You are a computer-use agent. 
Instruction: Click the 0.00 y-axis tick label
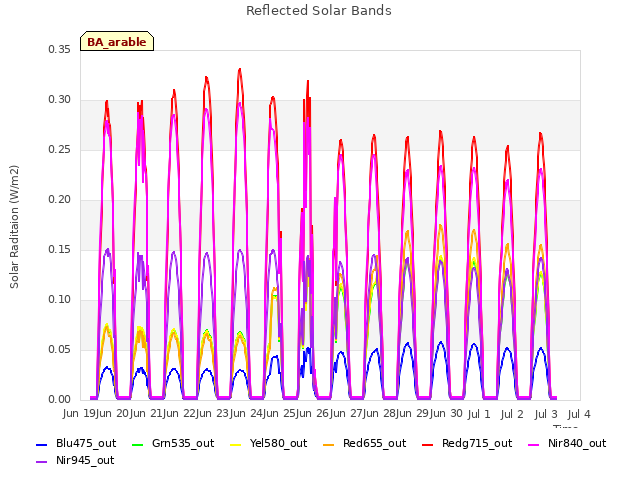tap(60, 400)
